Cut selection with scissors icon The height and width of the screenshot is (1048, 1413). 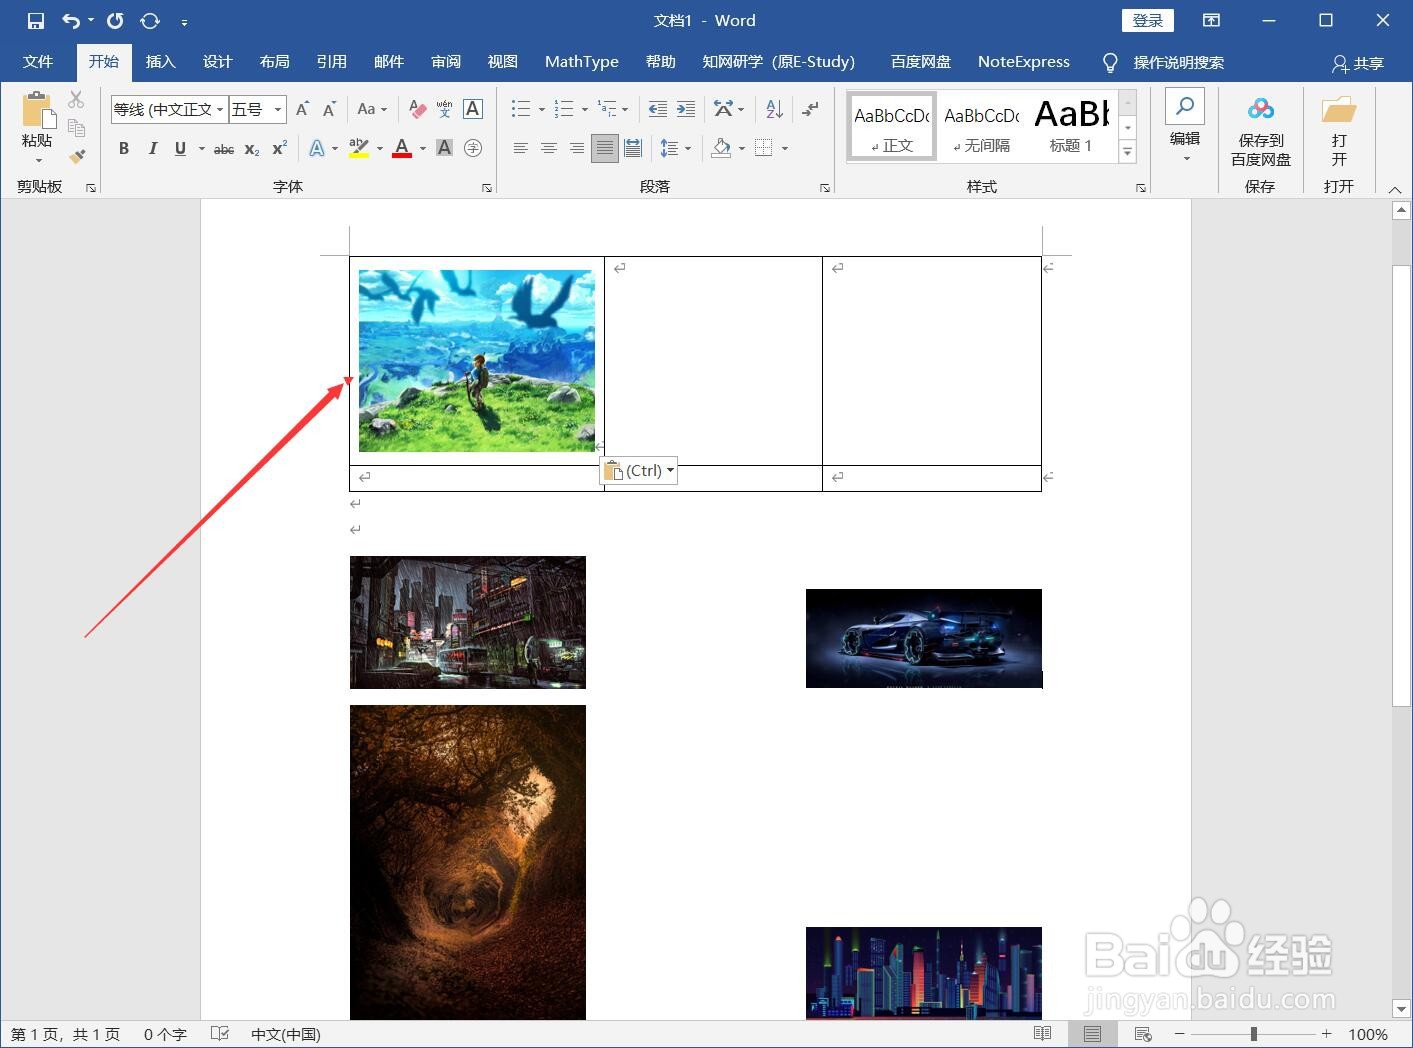[76, 100]
